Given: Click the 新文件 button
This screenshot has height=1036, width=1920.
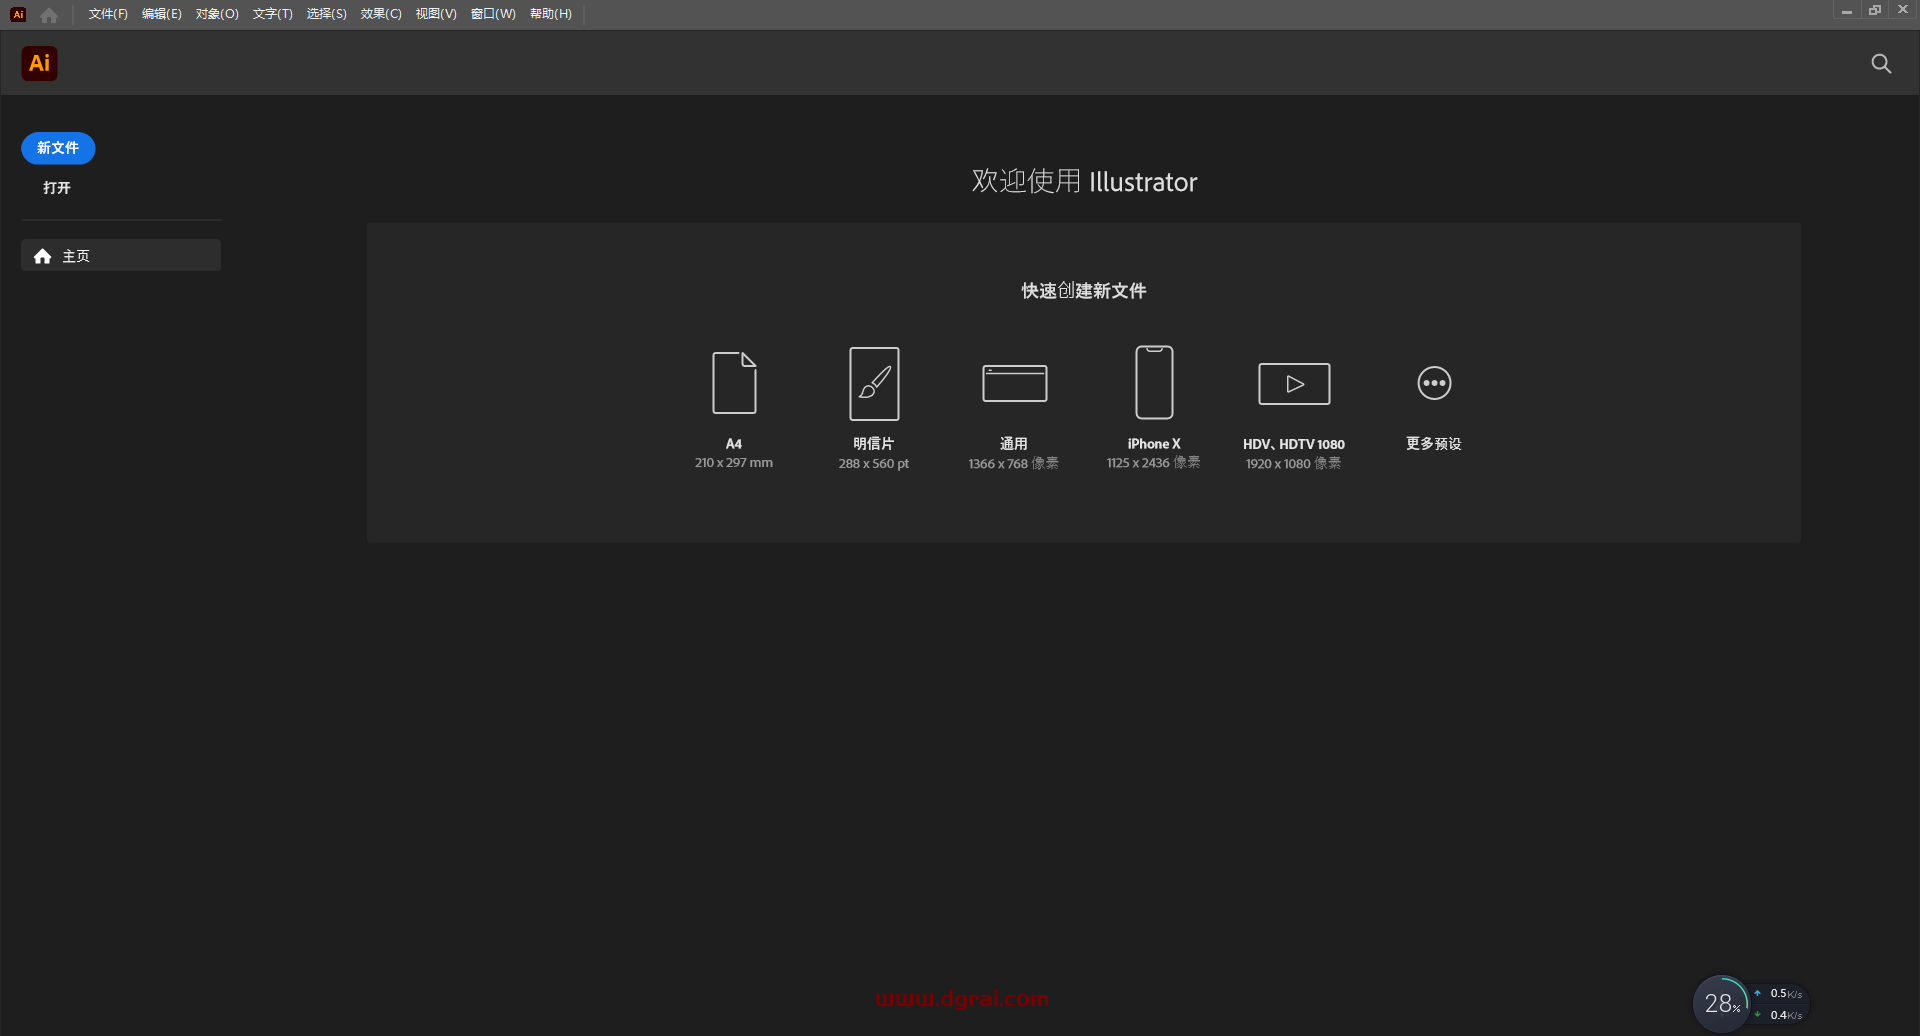Looking at the screenshot, I should coord(57,147).
